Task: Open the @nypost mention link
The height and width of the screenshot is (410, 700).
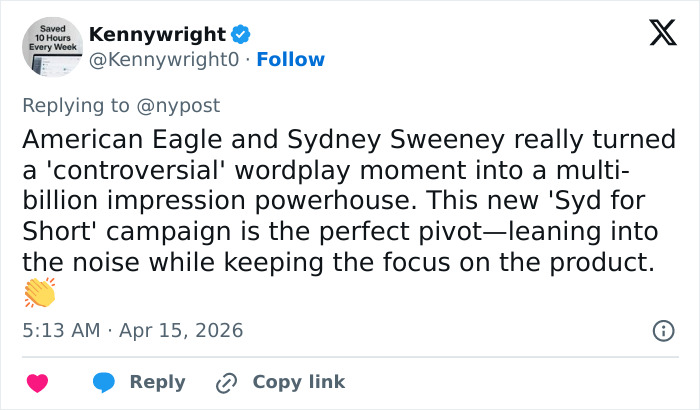Action: 178,105
